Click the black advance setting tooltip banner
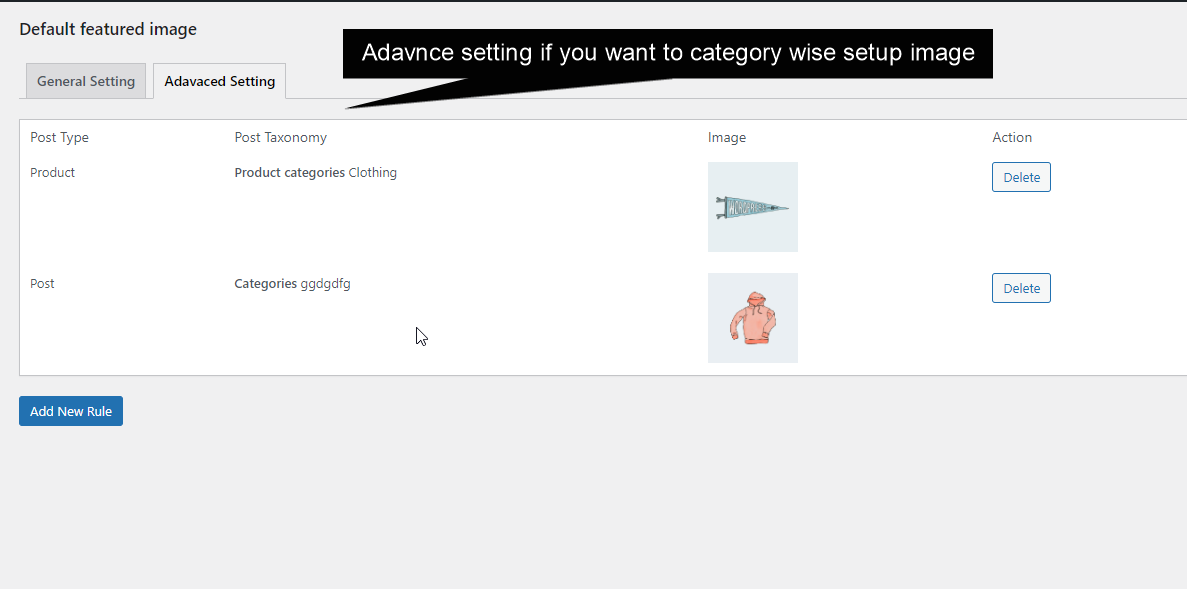 [x=668, y=52]
